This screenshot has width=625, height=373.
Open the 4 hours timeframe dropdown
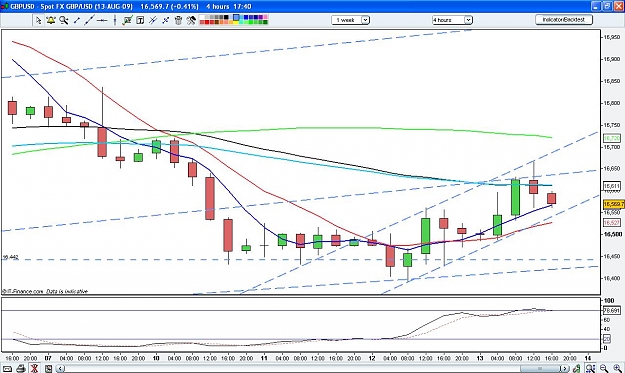pos(452,20)
